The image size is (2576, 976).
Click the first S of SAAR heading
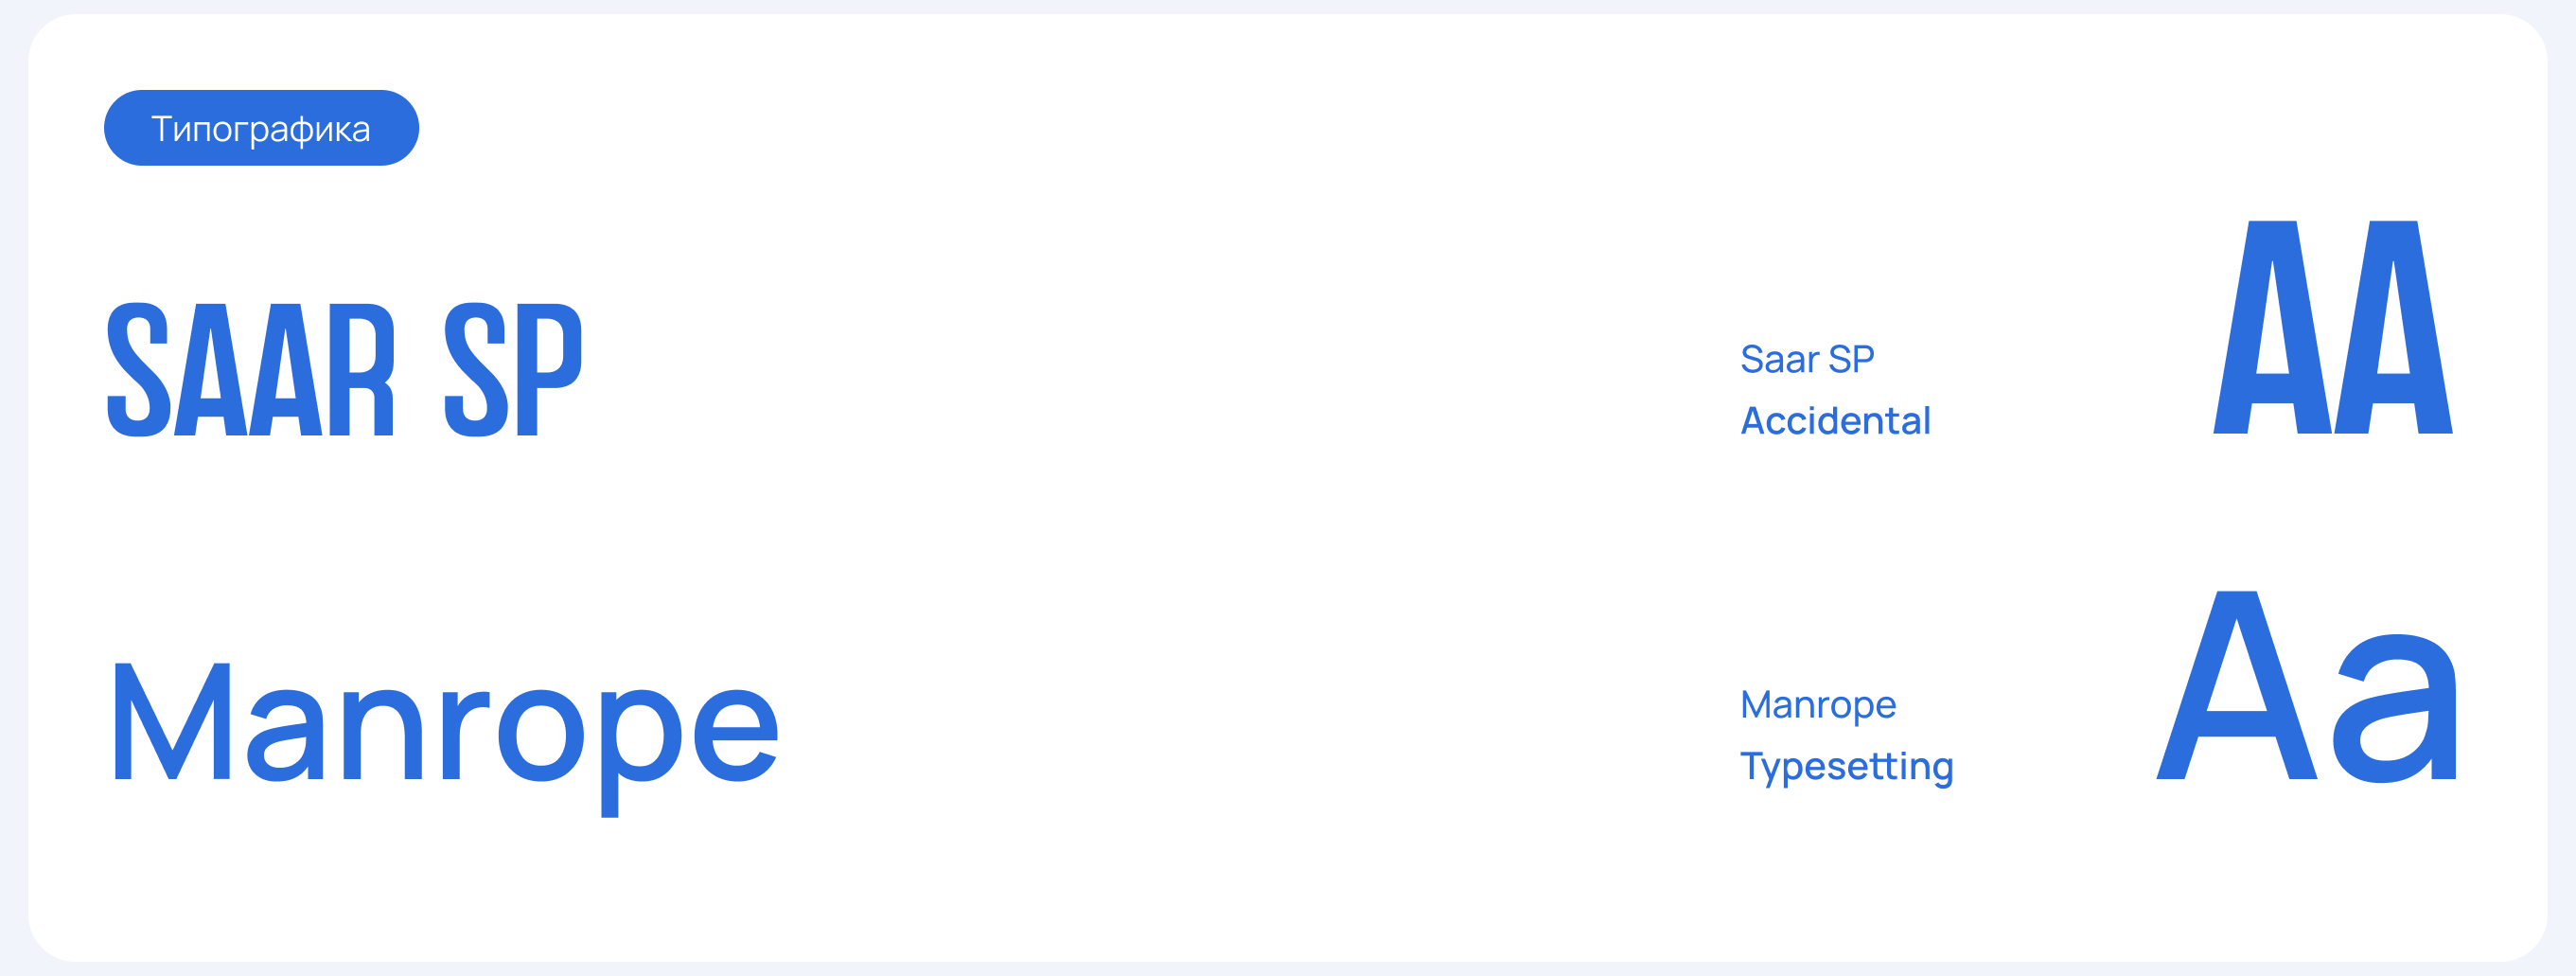click(x=138, y=369)
